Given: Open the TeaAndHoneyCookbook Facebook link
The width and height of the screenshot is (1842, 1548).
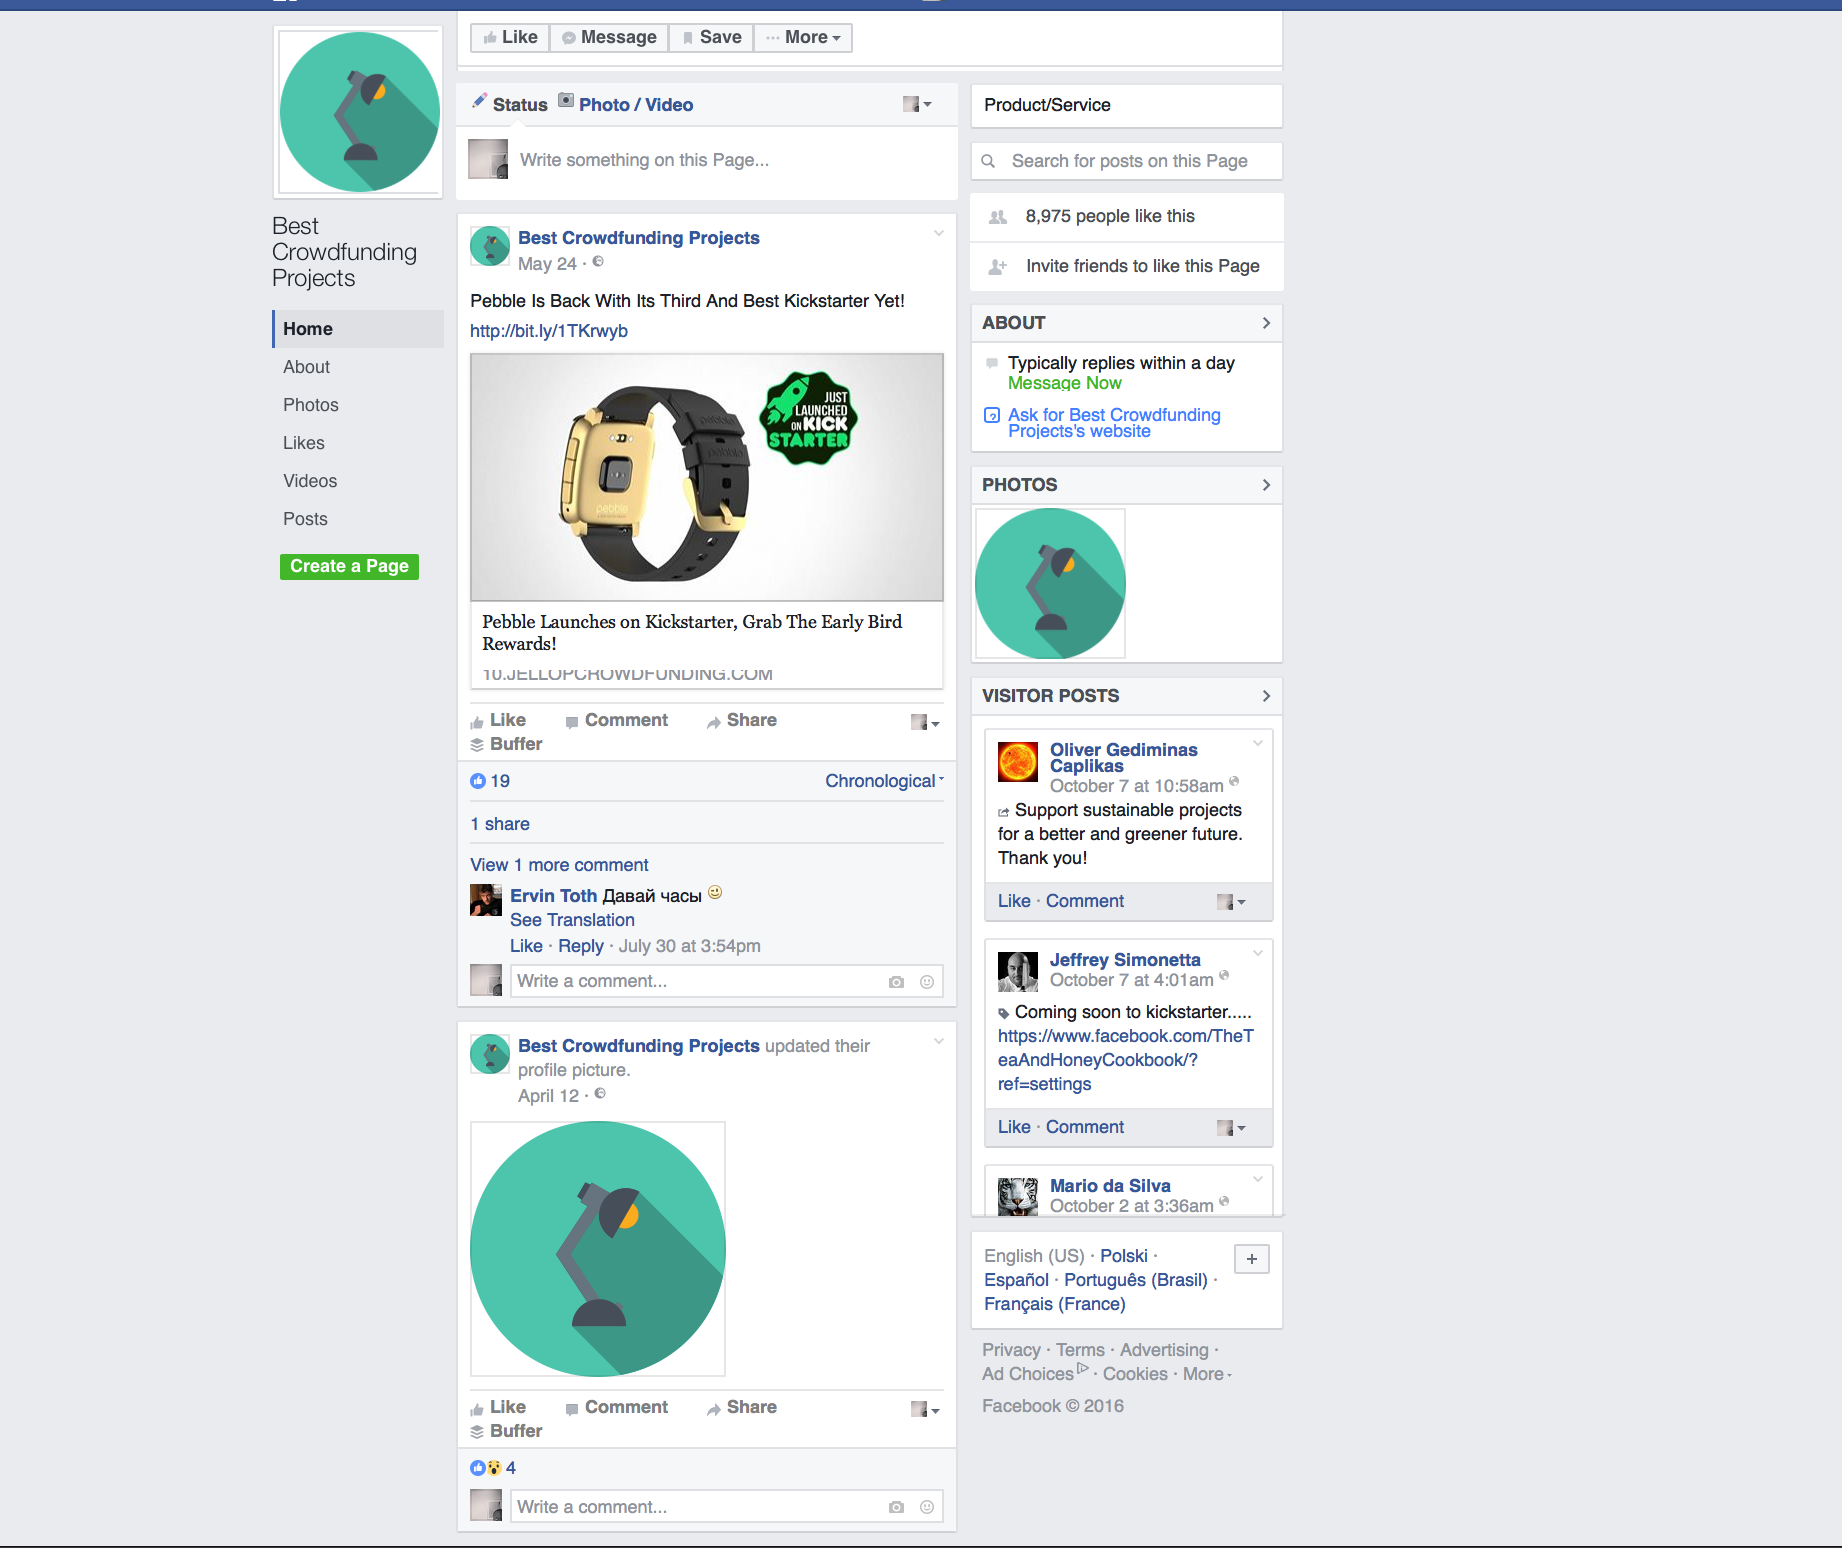Looking at the screenshot, I should [x=1126, y=1060].
